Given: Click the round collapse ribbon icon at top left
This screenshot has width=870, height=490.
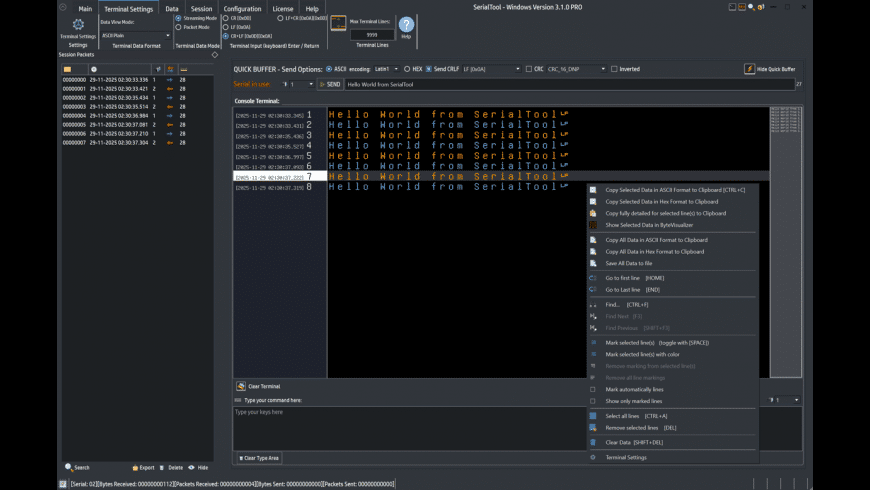Looking at the screenshot, I should 63,7.
